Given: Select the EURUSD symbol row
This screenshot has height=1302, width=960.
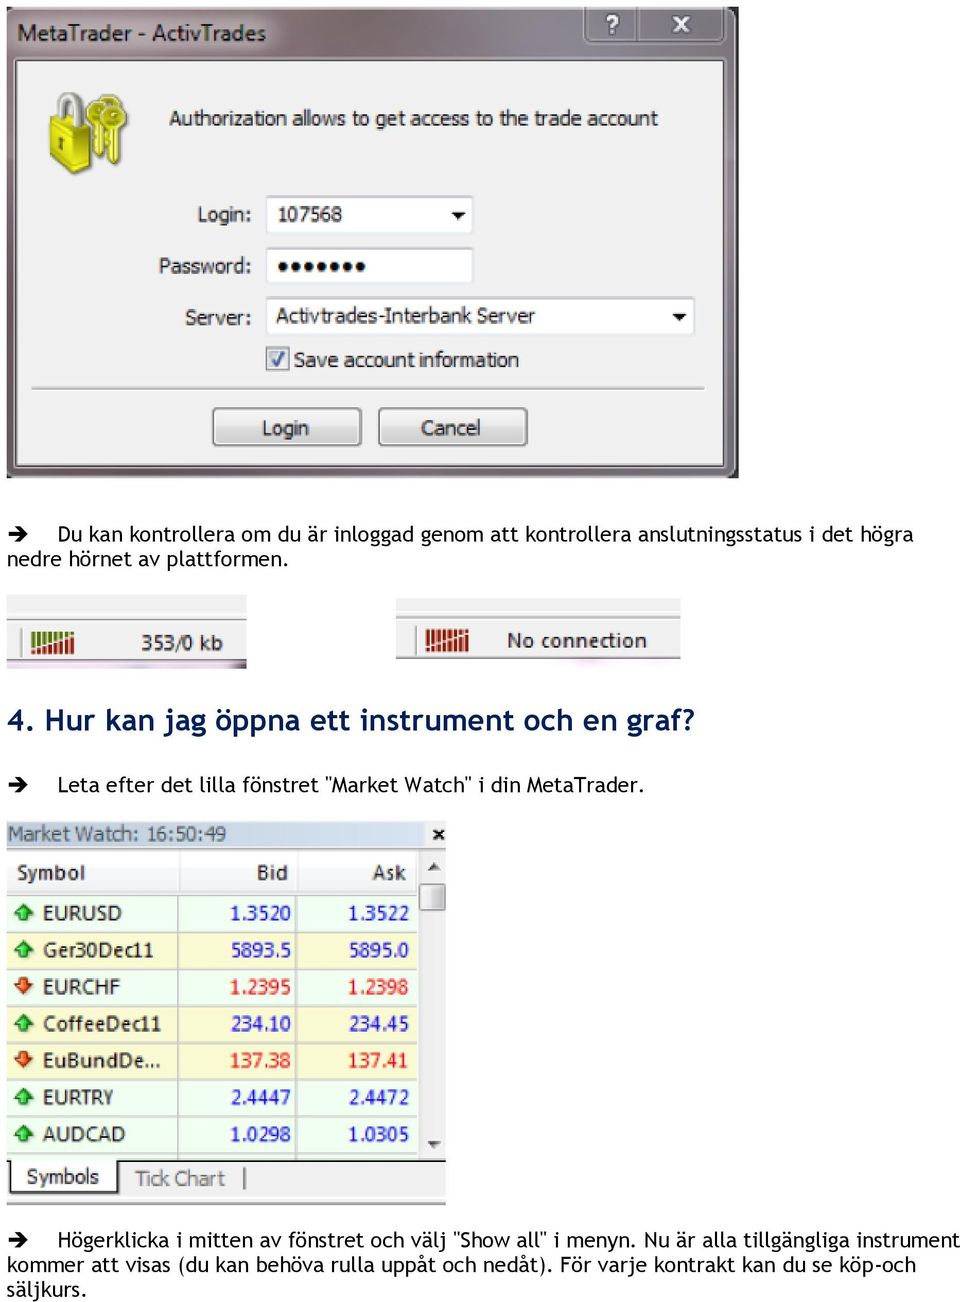Looking at the screenshot, I should pyautogui.click(x=213, y=913).
